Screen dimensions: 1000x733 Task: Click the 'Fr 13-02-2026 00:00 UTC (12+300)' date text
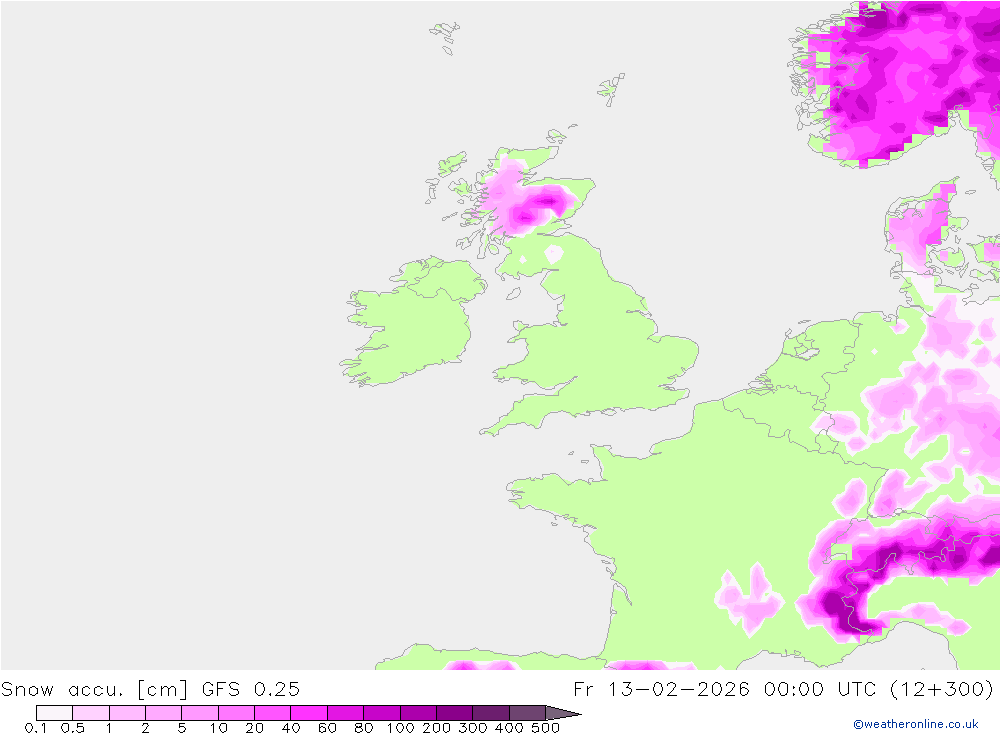click(x=783, y=689)
